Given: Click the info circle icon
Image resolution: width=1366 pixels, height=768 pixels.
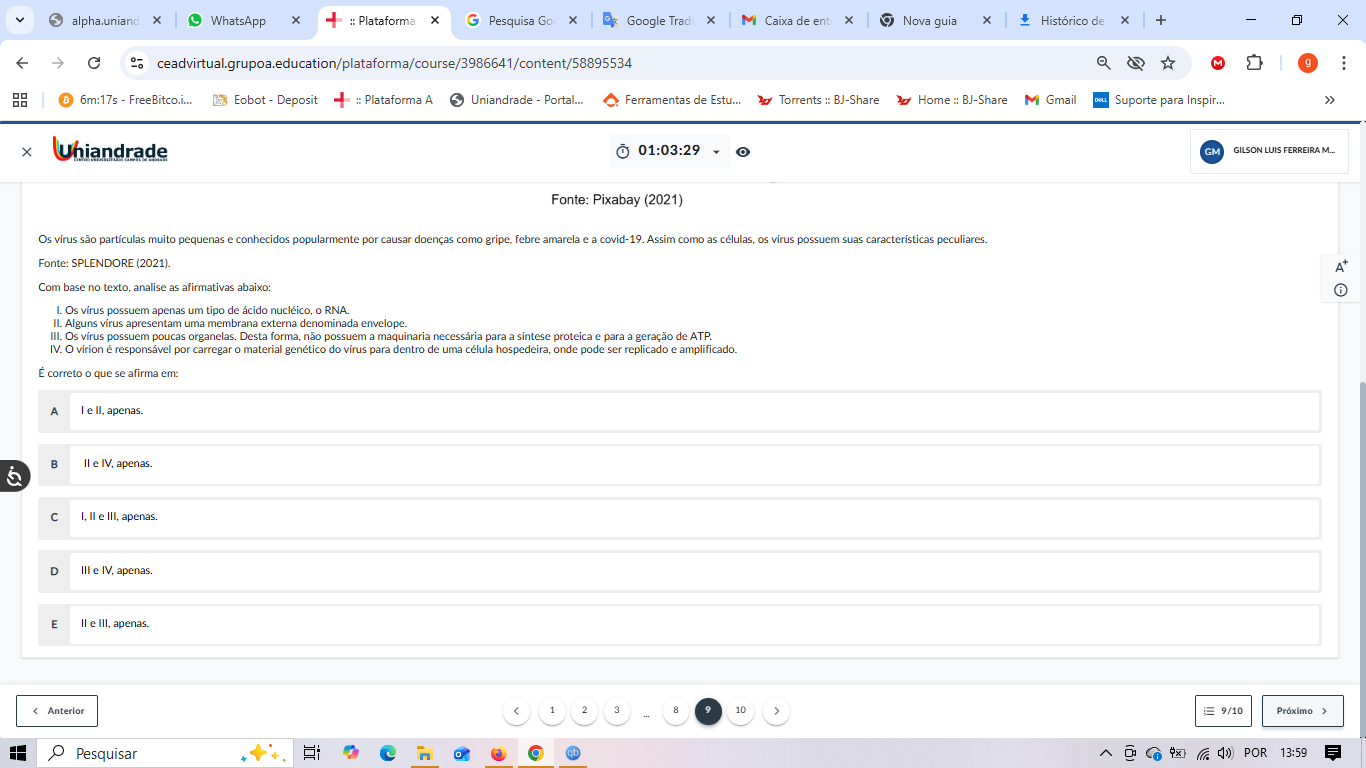Looking at the screenshot, I should [x=1341, y=290].
